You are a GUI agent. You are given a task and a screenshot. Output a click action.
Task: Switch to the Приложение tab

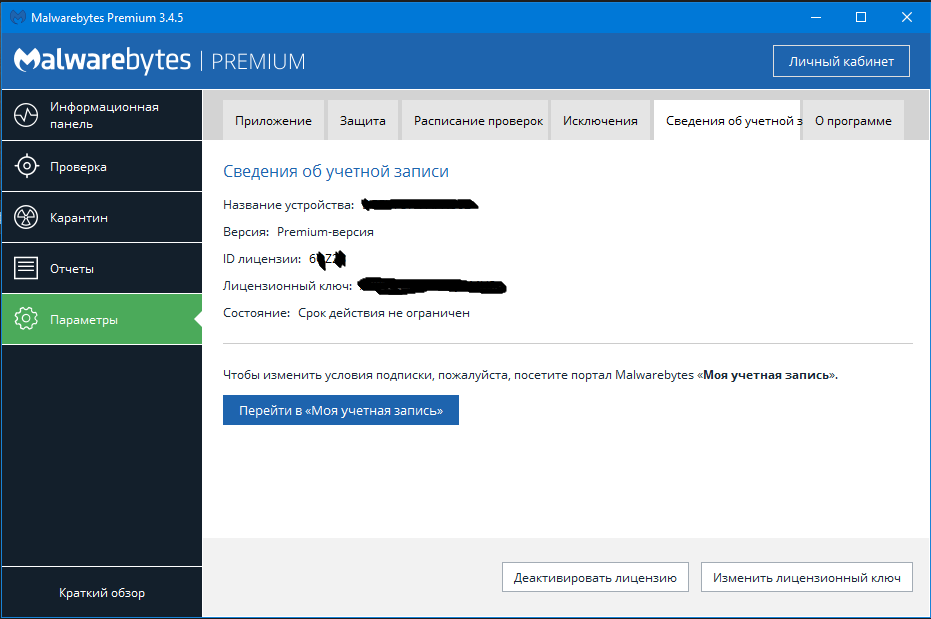[x=273, y=120]
